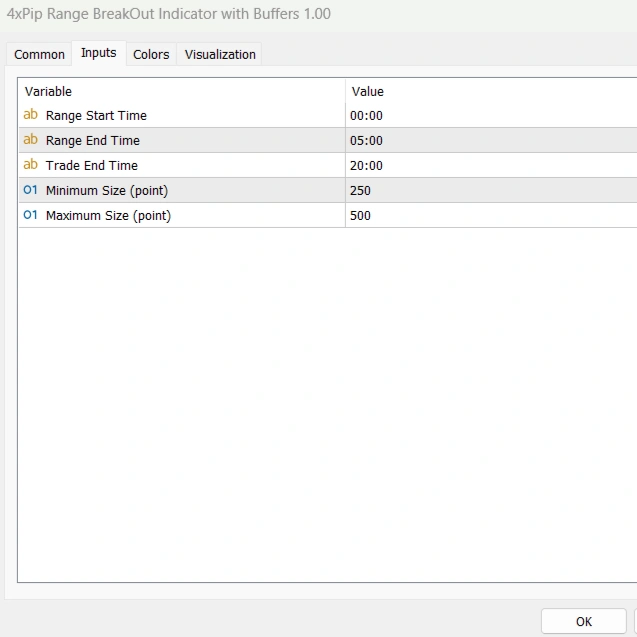Select the Range Start Time variable label
Viewport: 637px width, 637px height.
pyautogui.click(x=96, y=116)
